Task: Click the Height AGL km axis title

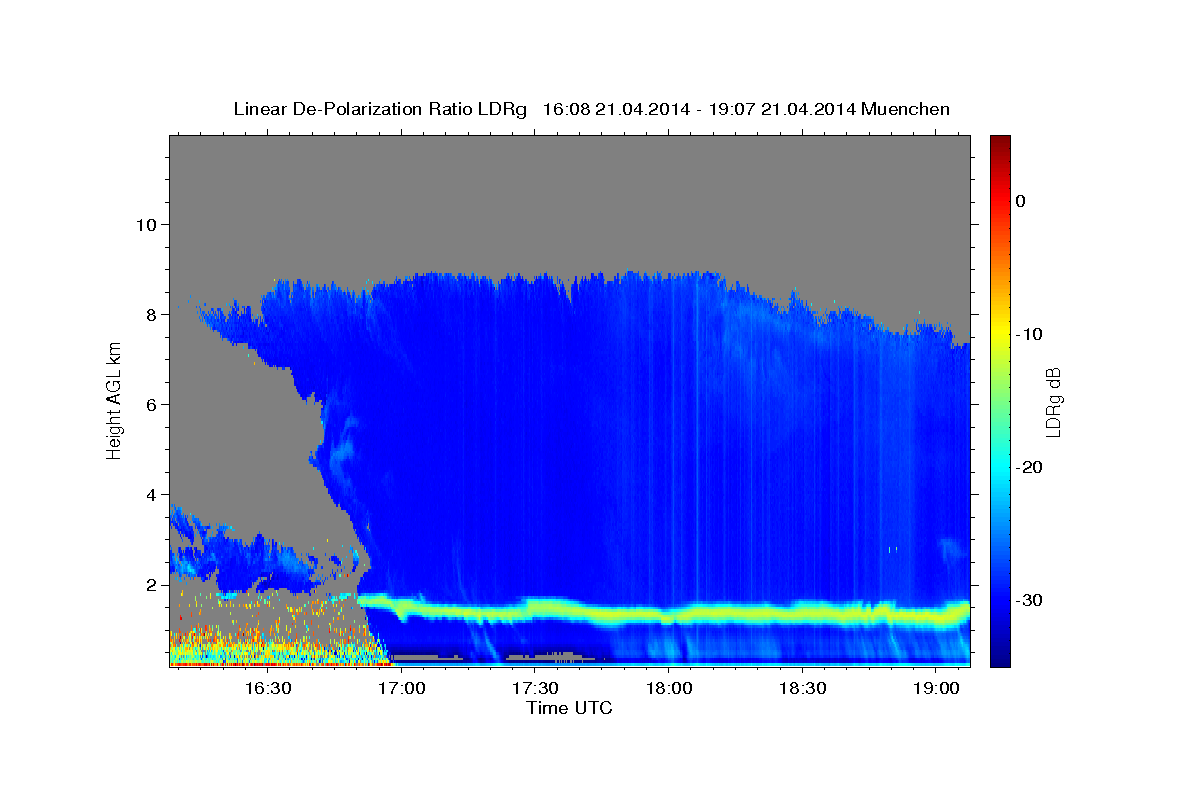Action: point(115,399)
